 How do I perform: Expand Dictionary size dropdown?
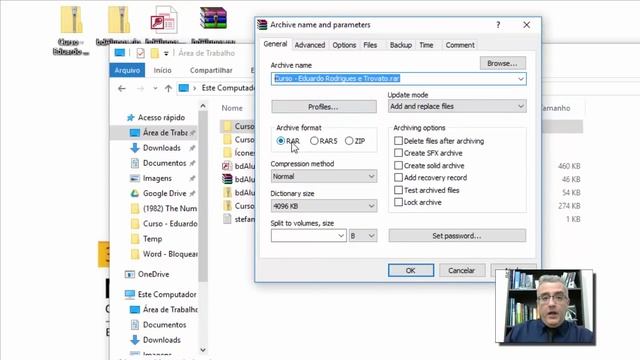(x=324, y=206)
